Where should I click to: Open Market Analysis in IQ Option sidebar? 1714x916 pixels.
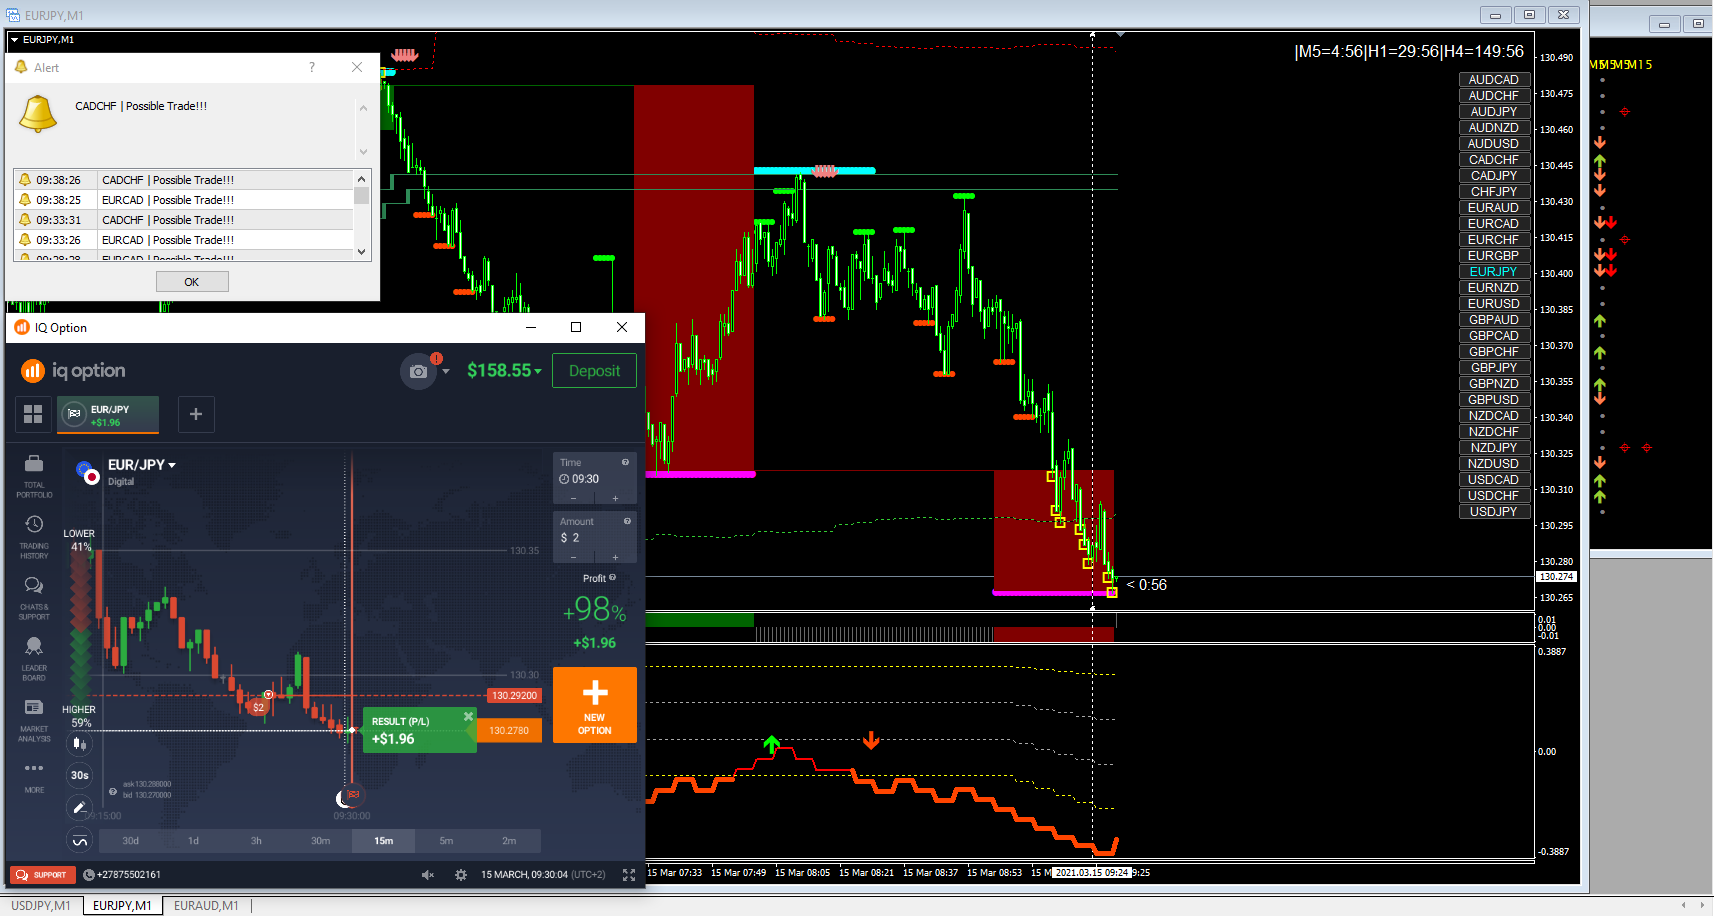tap(34, 719)
